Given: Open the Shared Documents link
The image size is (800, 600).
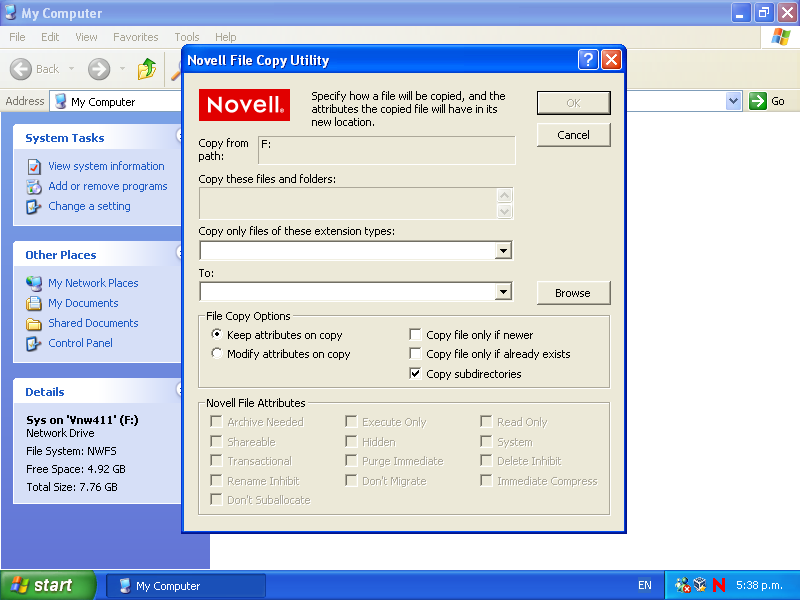Looking at the screenshot, I should point(93,323).
